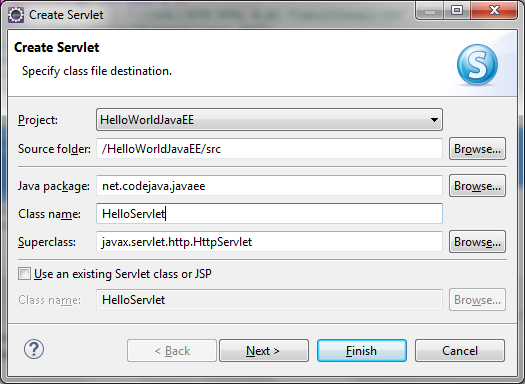Click the greyed-out lower Class name field
The image size is (525, 384).
coord(269,300)
